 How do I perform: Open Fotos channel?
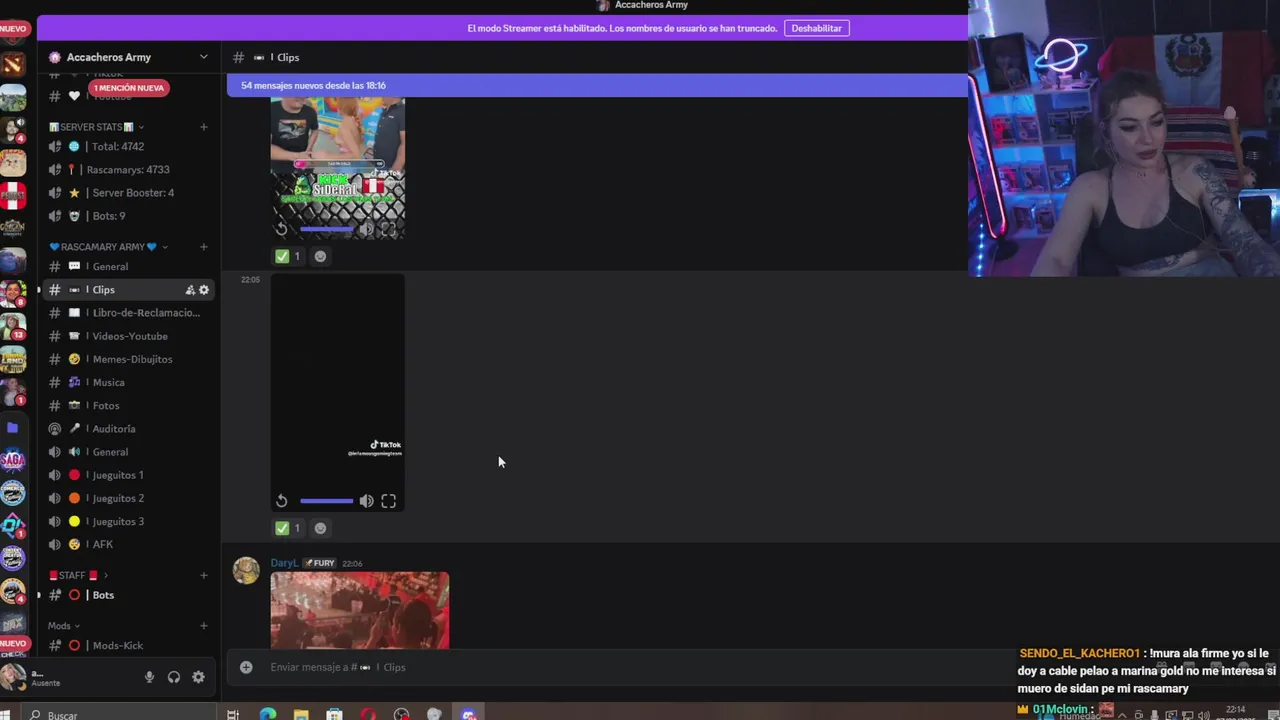[129, 405]
